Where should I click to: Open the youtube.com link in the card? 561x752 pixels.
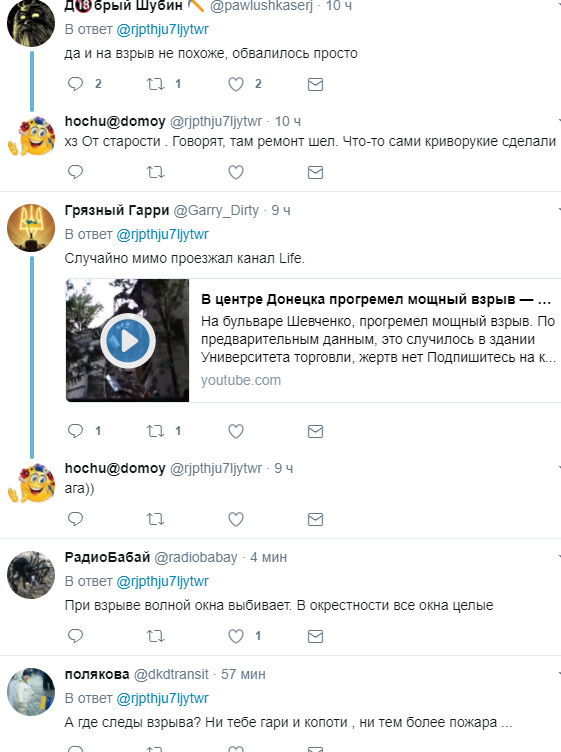[x=241, y=380]
